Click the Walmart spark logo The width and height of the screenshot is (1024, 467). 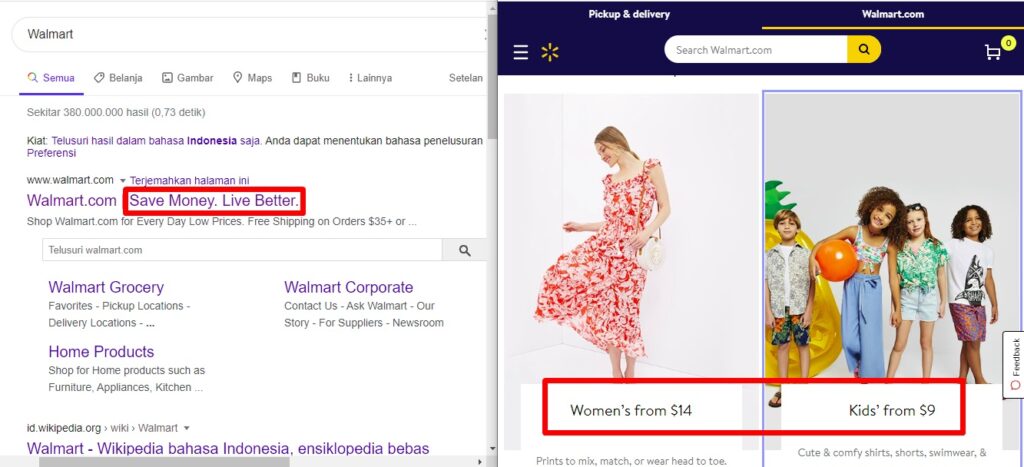[550, 52]
